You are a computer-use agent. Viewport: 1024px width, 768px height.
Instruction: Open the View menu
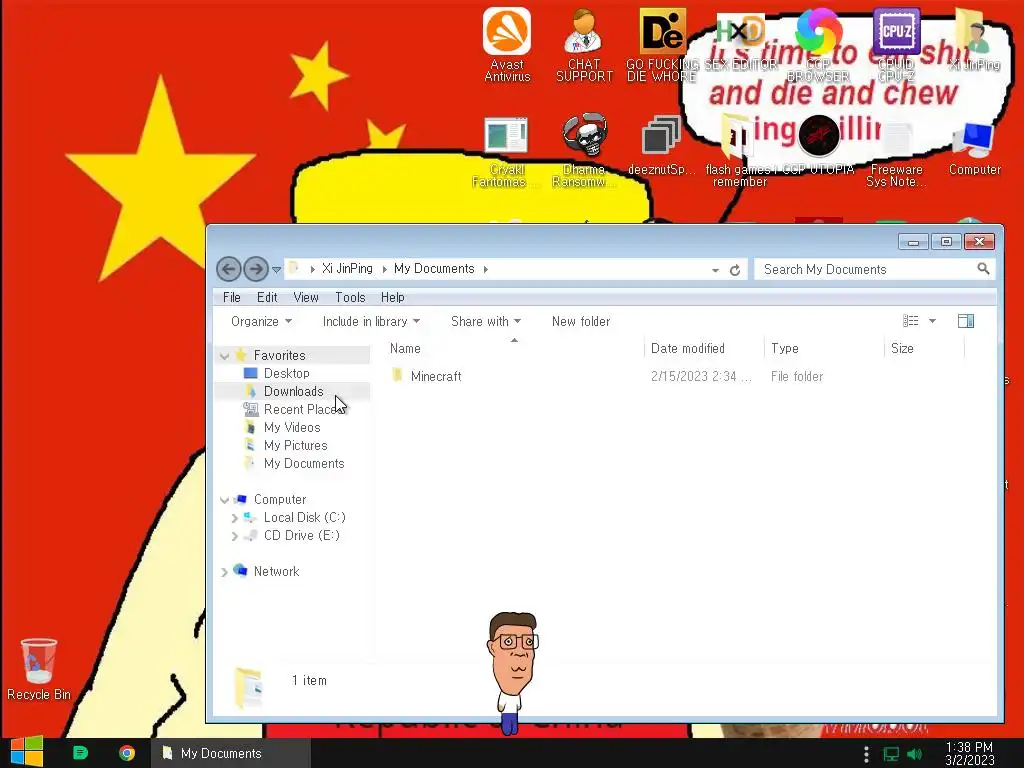pos(306,297)
